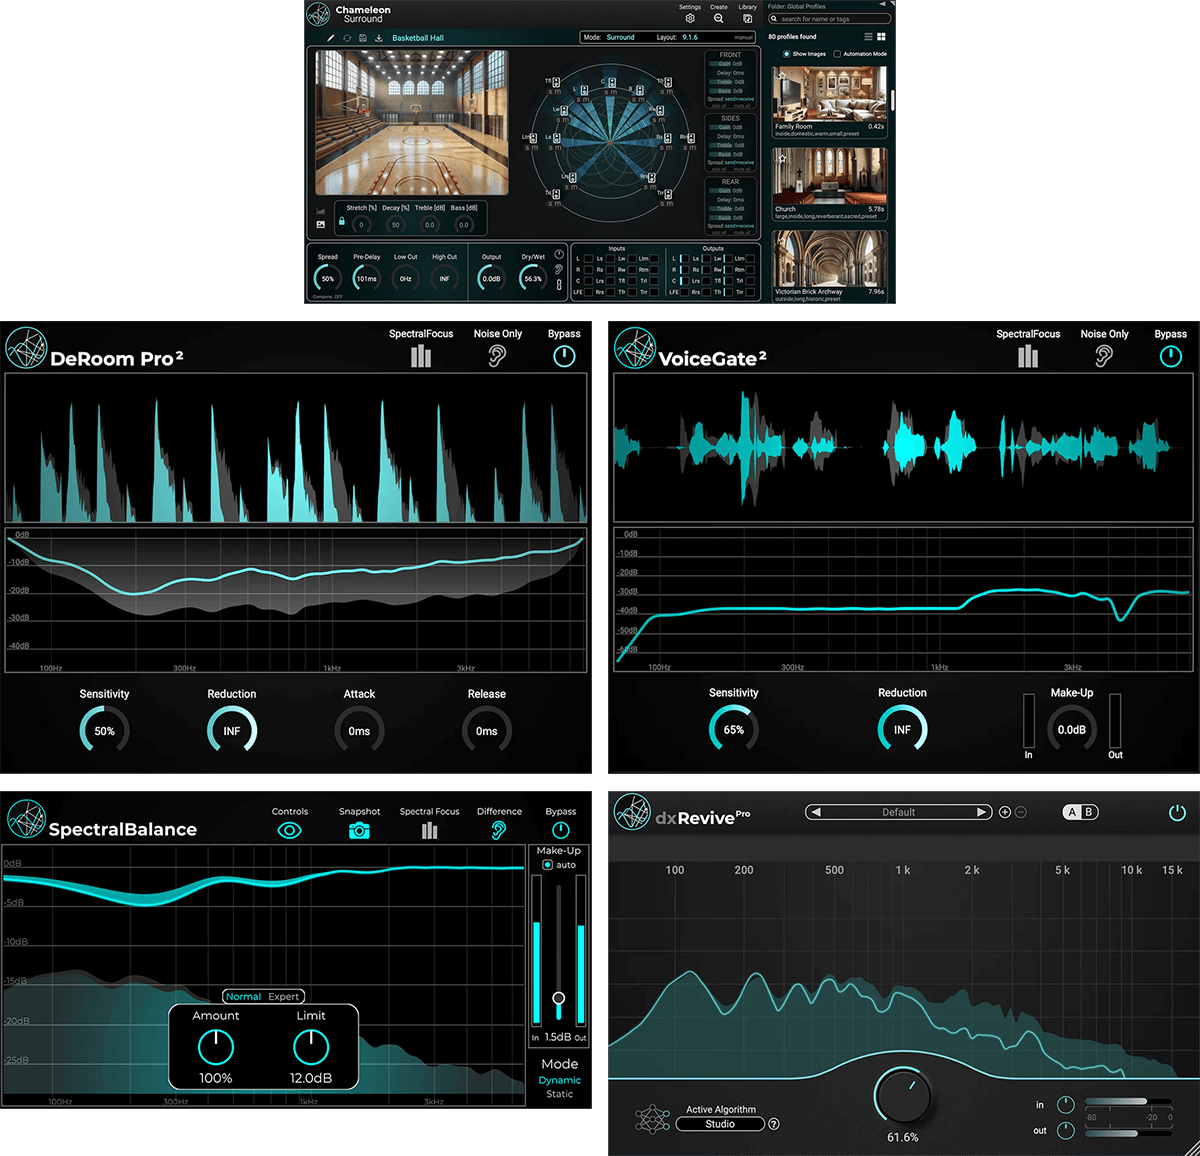
Task: Open the Studio algorithm dropdown in dxRevive
Action: (x=720, y=1124)
